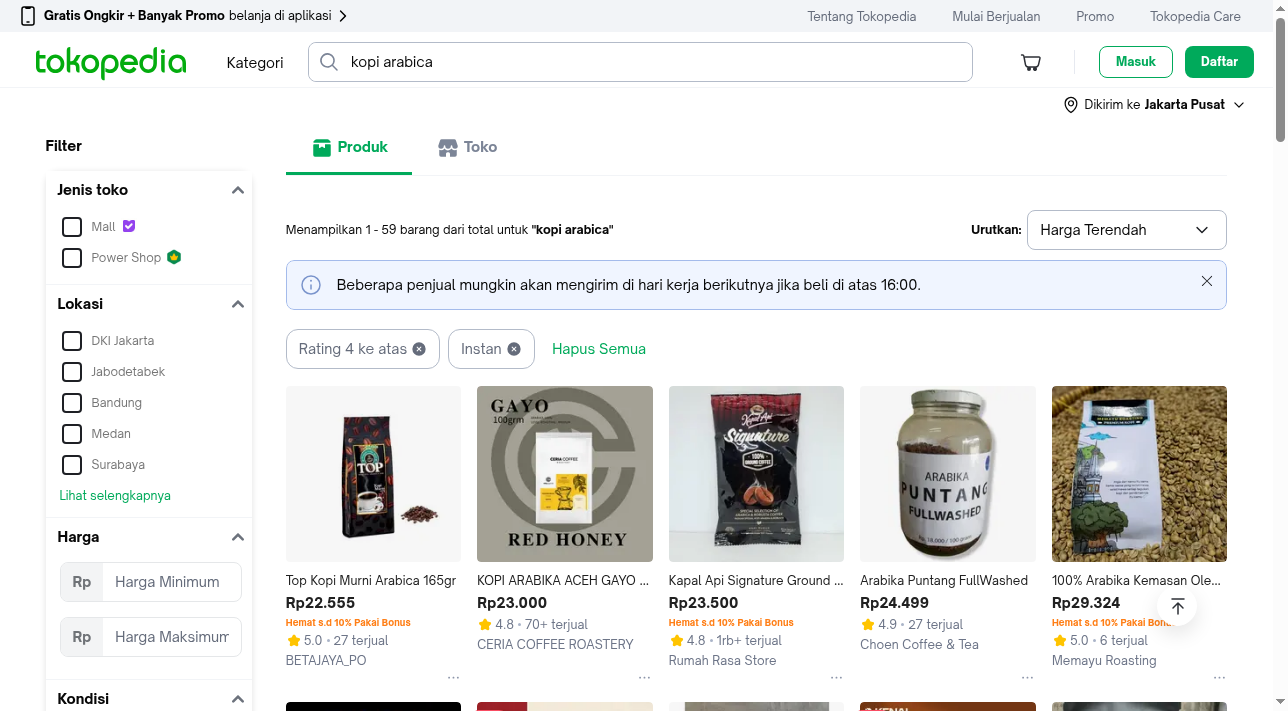Viewport: 1288px width, 711px height.
Task: Click Hapus Semua to clear filters
Action: pyautogui.click(x=599, y=349)
